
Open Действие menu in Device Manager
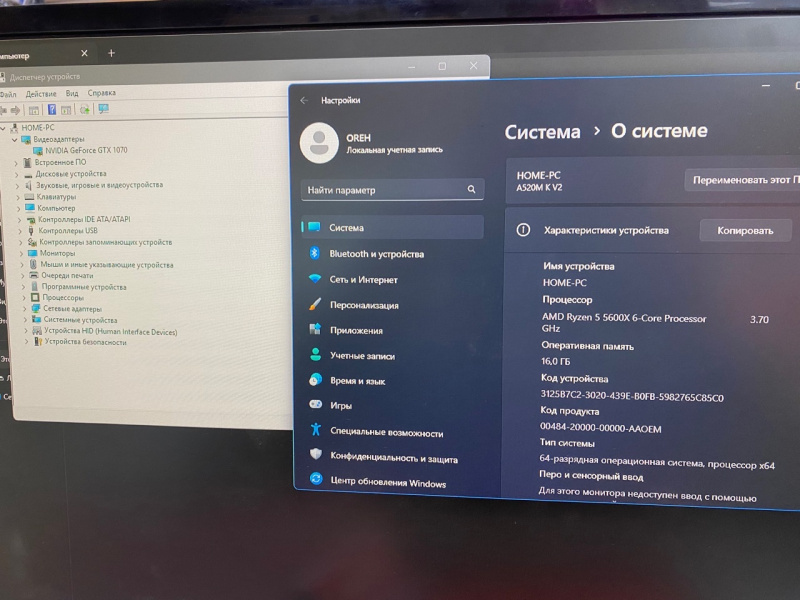pos(41,94)
